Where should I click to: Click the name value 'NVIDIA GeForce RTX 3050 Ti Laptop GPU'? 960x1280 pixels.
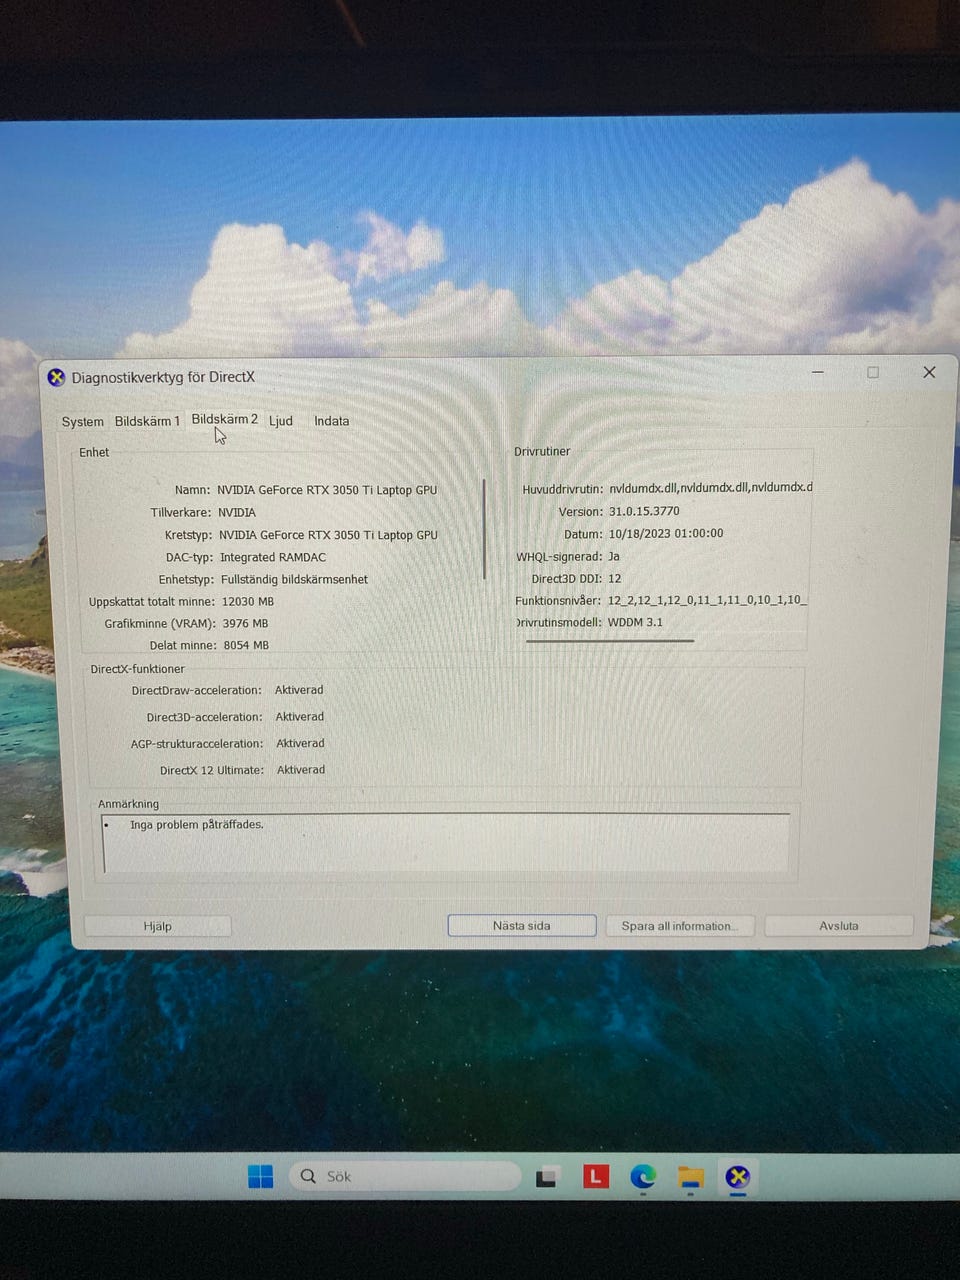click(x=327, y=490)
